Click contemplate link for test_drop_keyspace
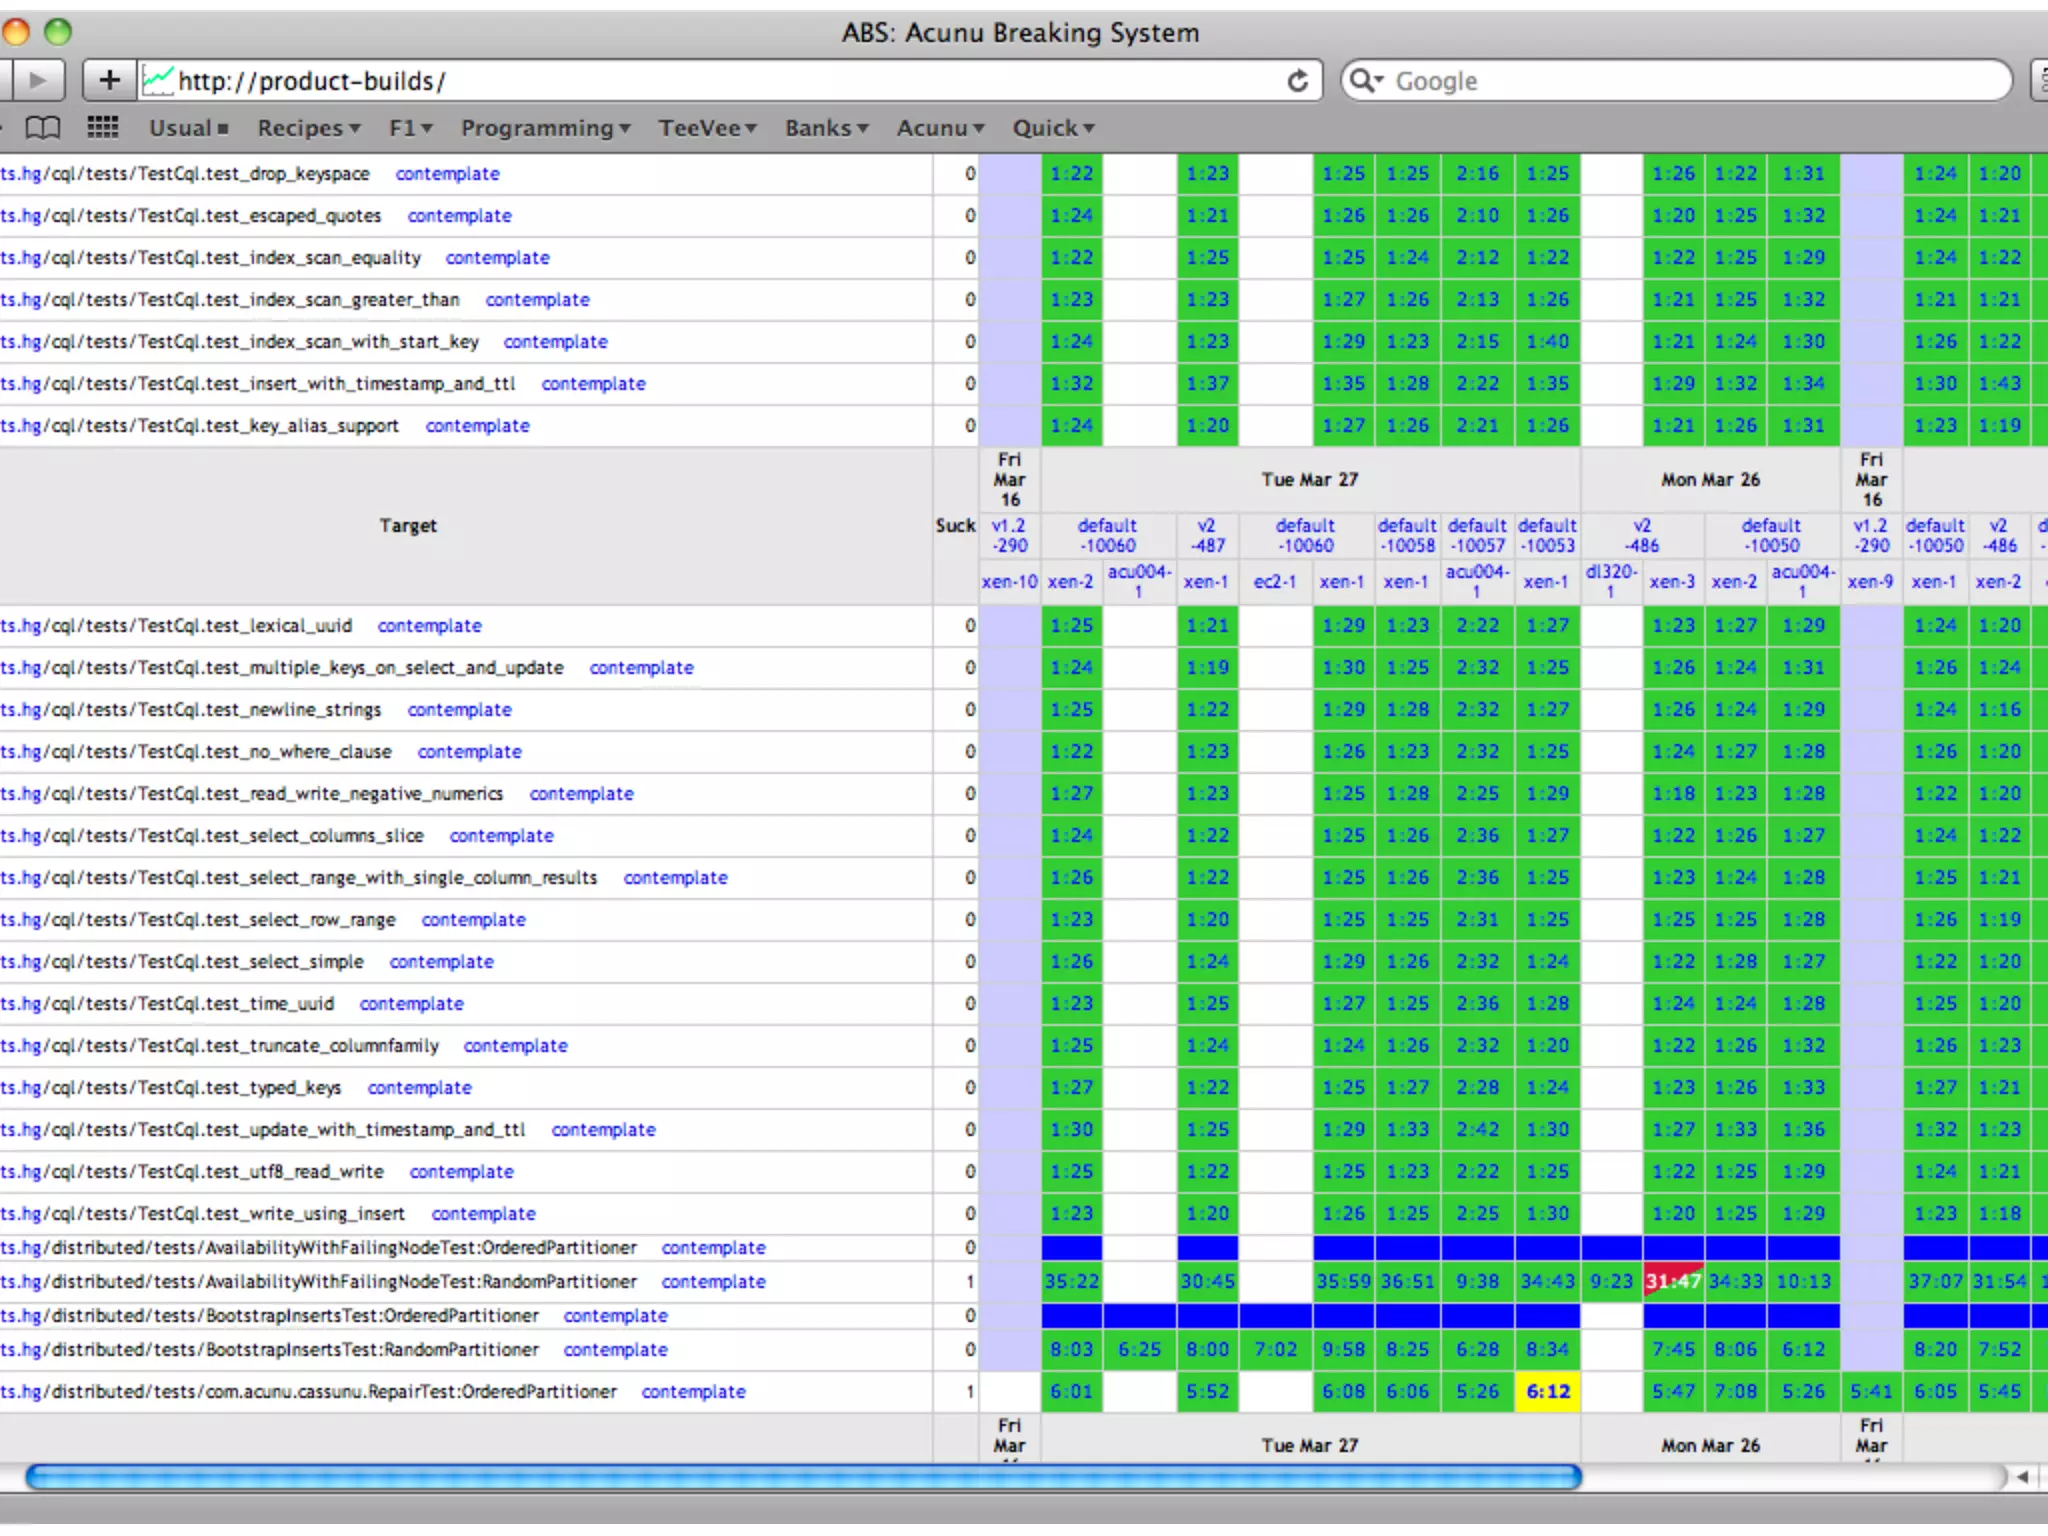This screenshot has height=1536, width=2048. pyautogui.click(x=447, y=174)
